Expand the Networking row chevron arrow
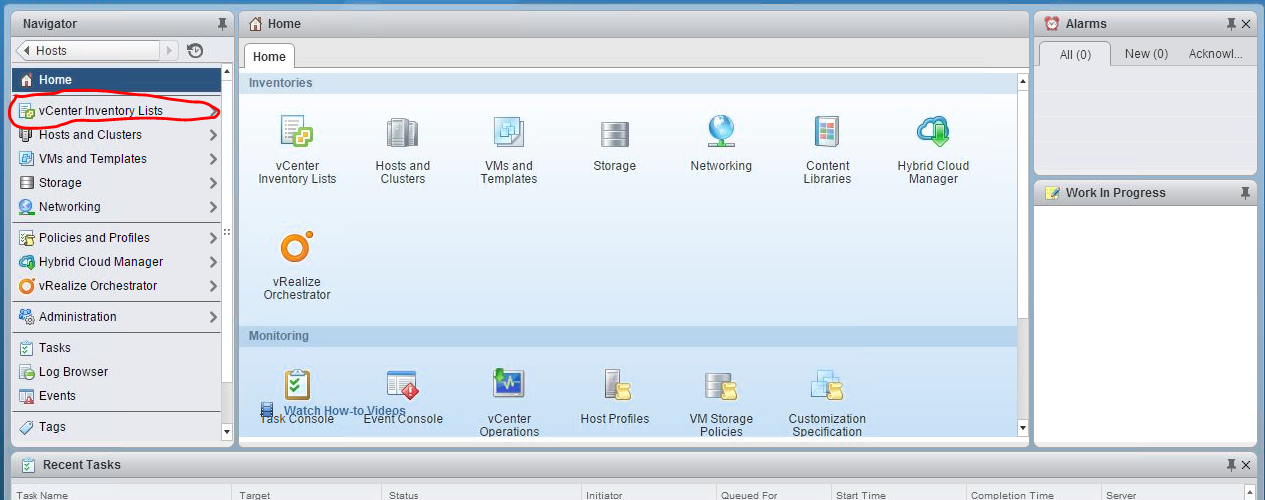 coord(213,207)
